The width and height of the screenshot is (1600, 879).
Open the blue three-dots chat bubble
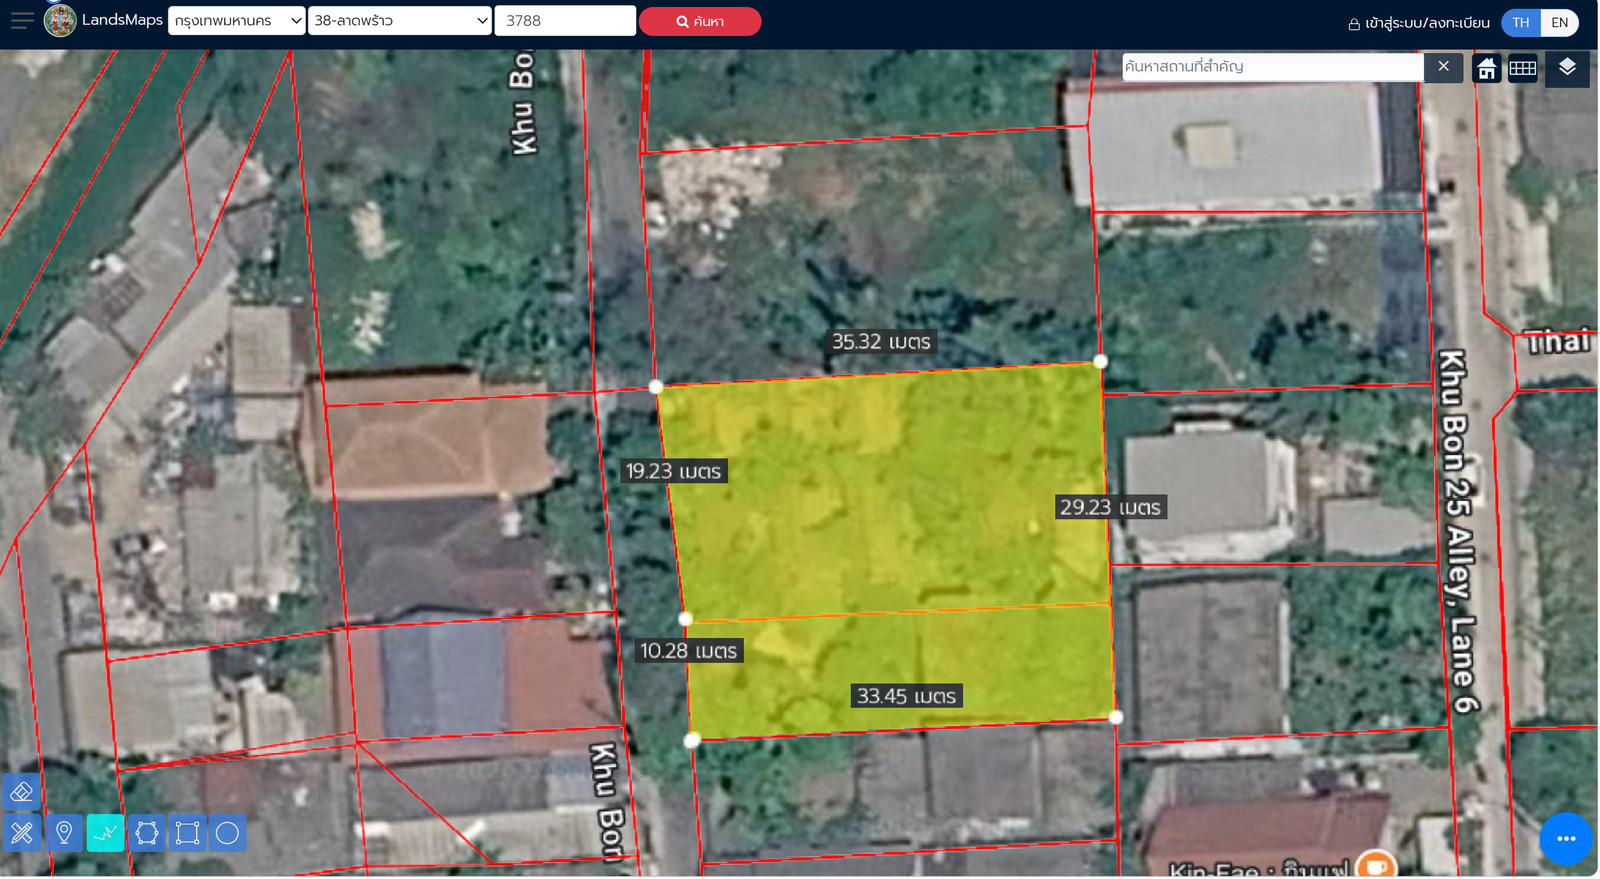point(1566,839)
